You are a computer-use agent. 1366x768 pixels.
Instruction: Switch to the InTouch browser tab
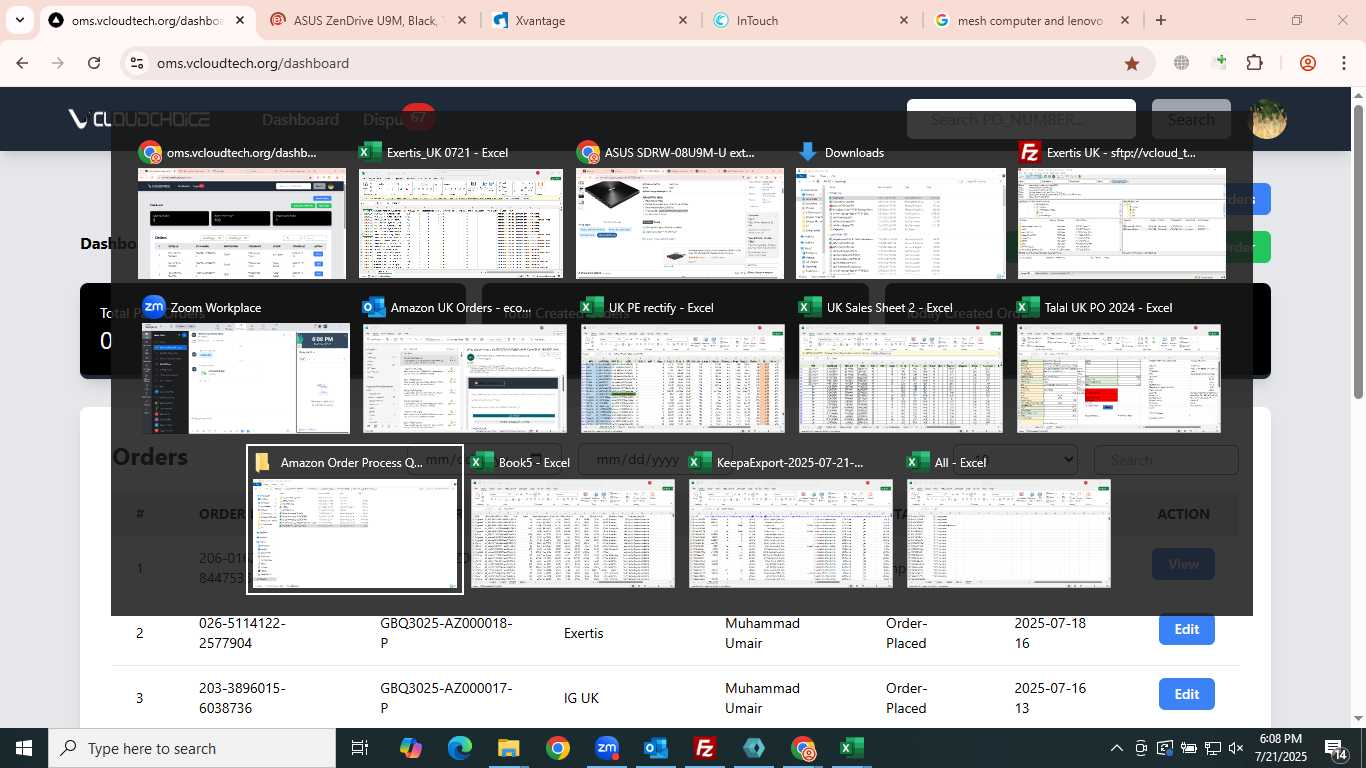[812, 20]
